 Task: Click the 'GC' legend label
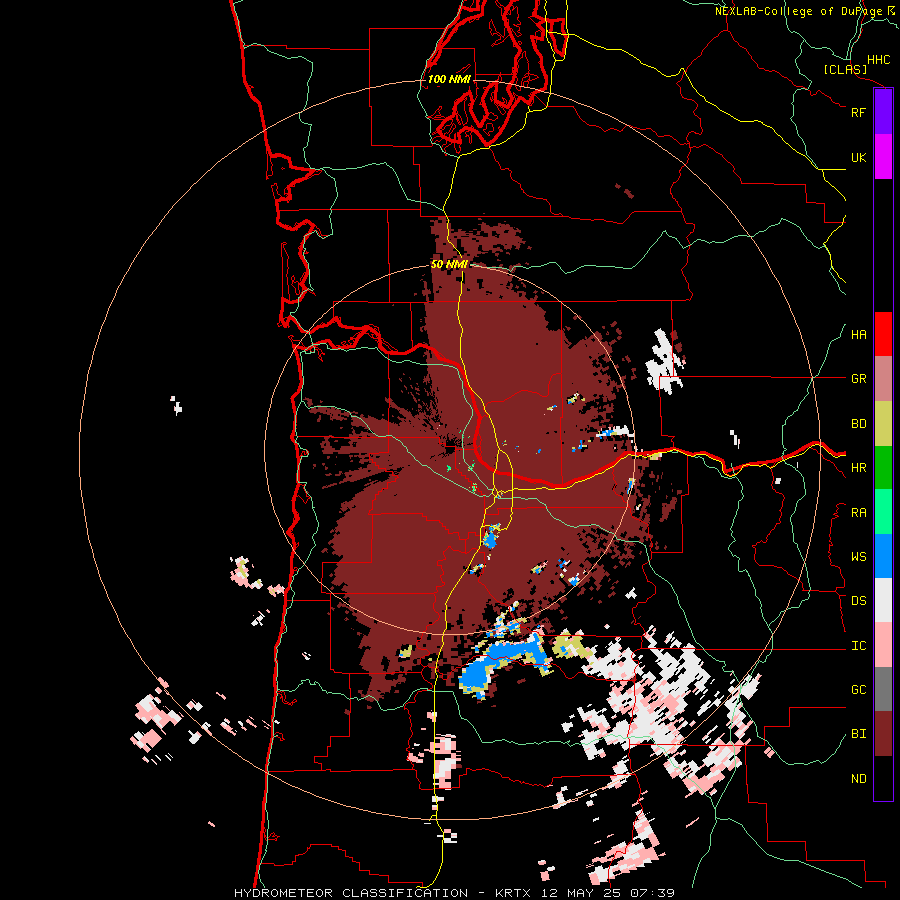pos(858,690)
